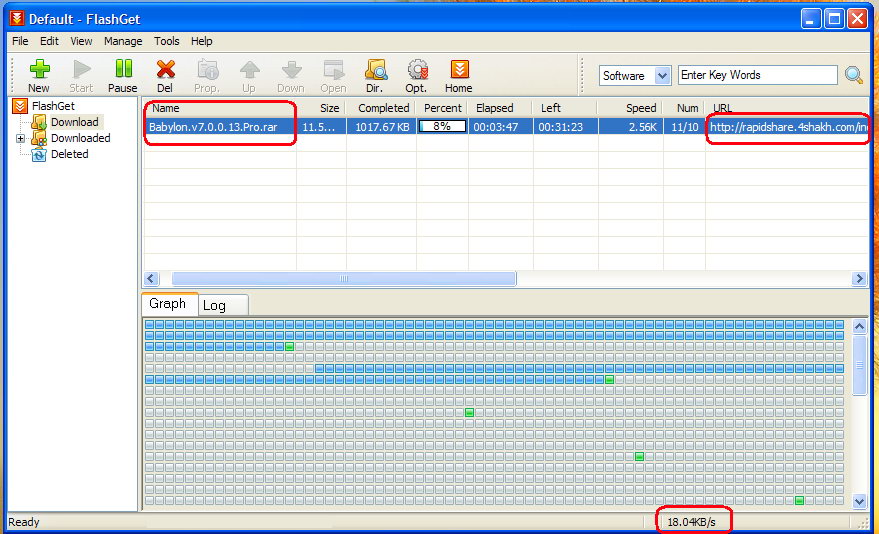879x534 pixels.
Task: Open the Manage menu
Action: (123, 41)
